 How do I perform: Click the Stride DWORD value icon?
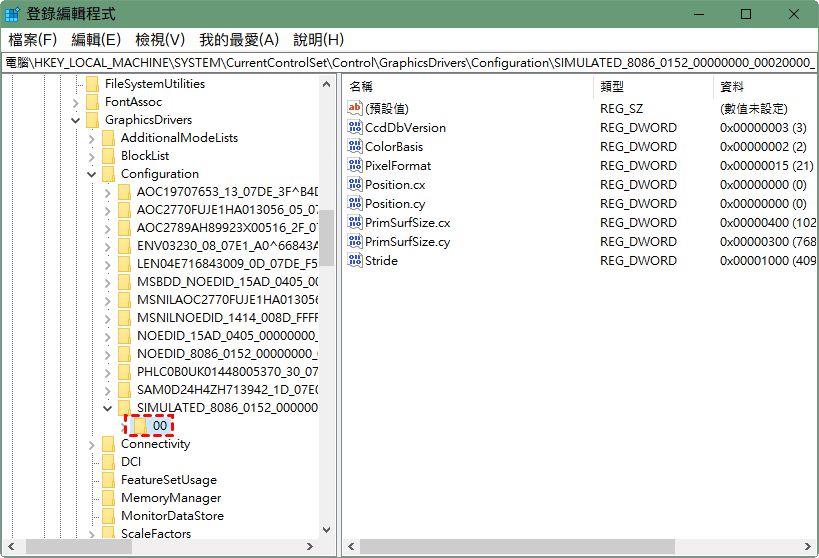(x=354, y=261)
